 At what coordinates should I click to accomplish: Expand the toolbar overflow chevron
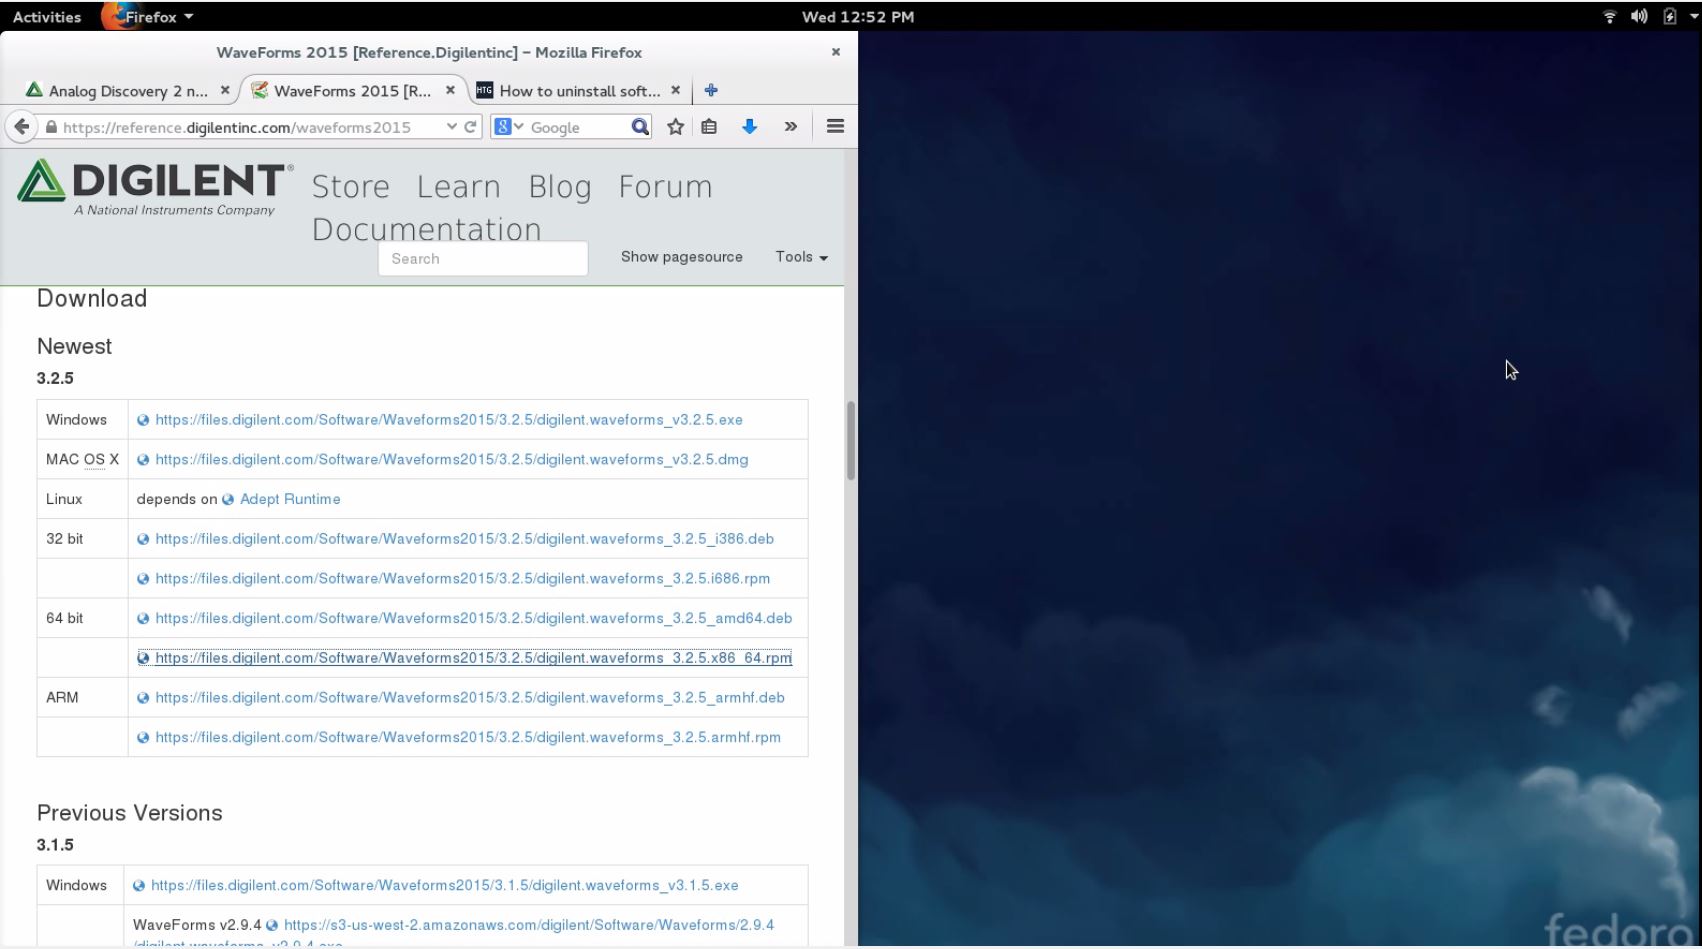[x=791, y=127]
